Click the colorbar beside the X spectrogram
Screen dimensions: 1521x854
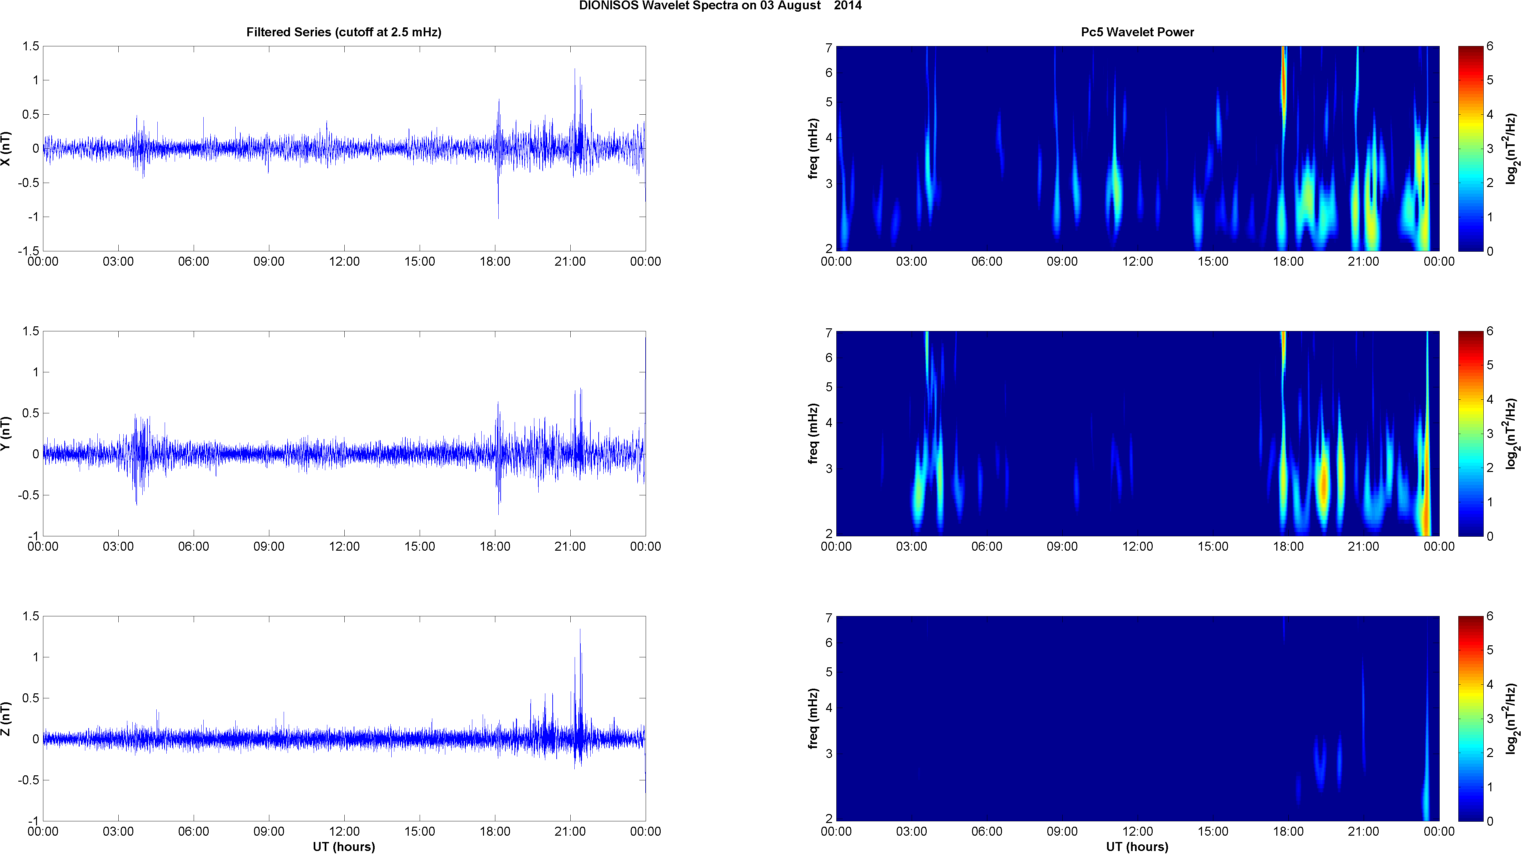pyautogui.click(x=1470, y=149)
